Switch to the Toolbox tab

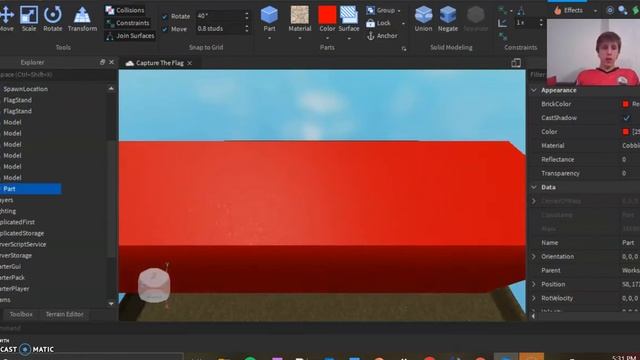pos(21,314)
